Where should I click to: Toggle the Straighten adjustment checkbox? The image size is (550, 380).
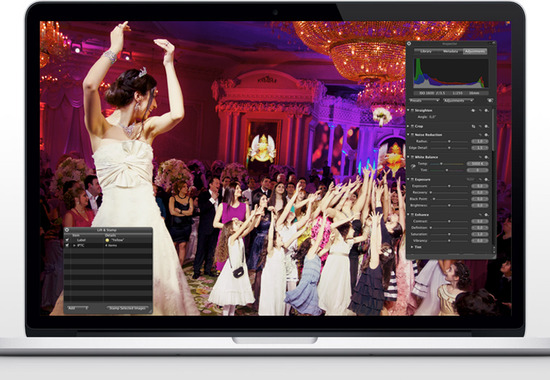(412, 110)
